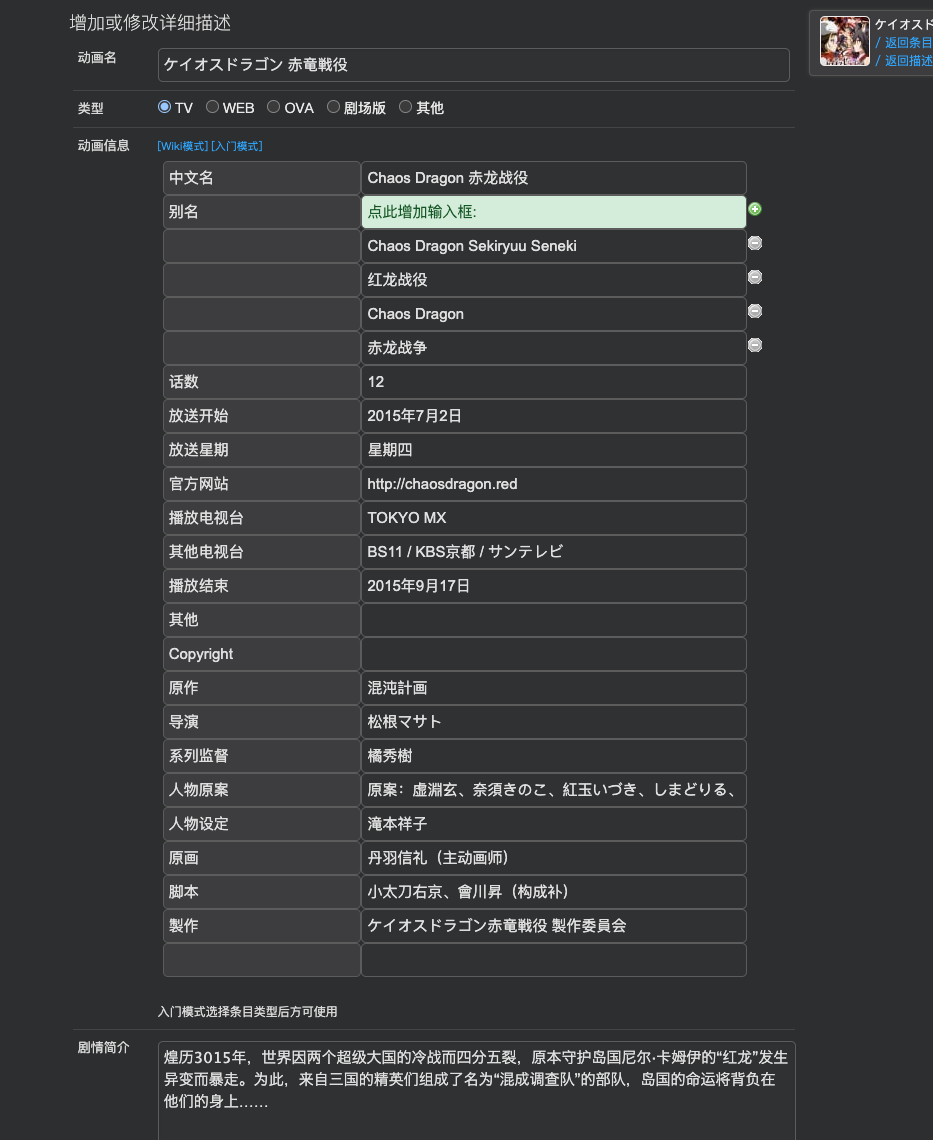
Task: Remove the "Chaos Dragon" alias row
Action: click(x=754, y=311)
